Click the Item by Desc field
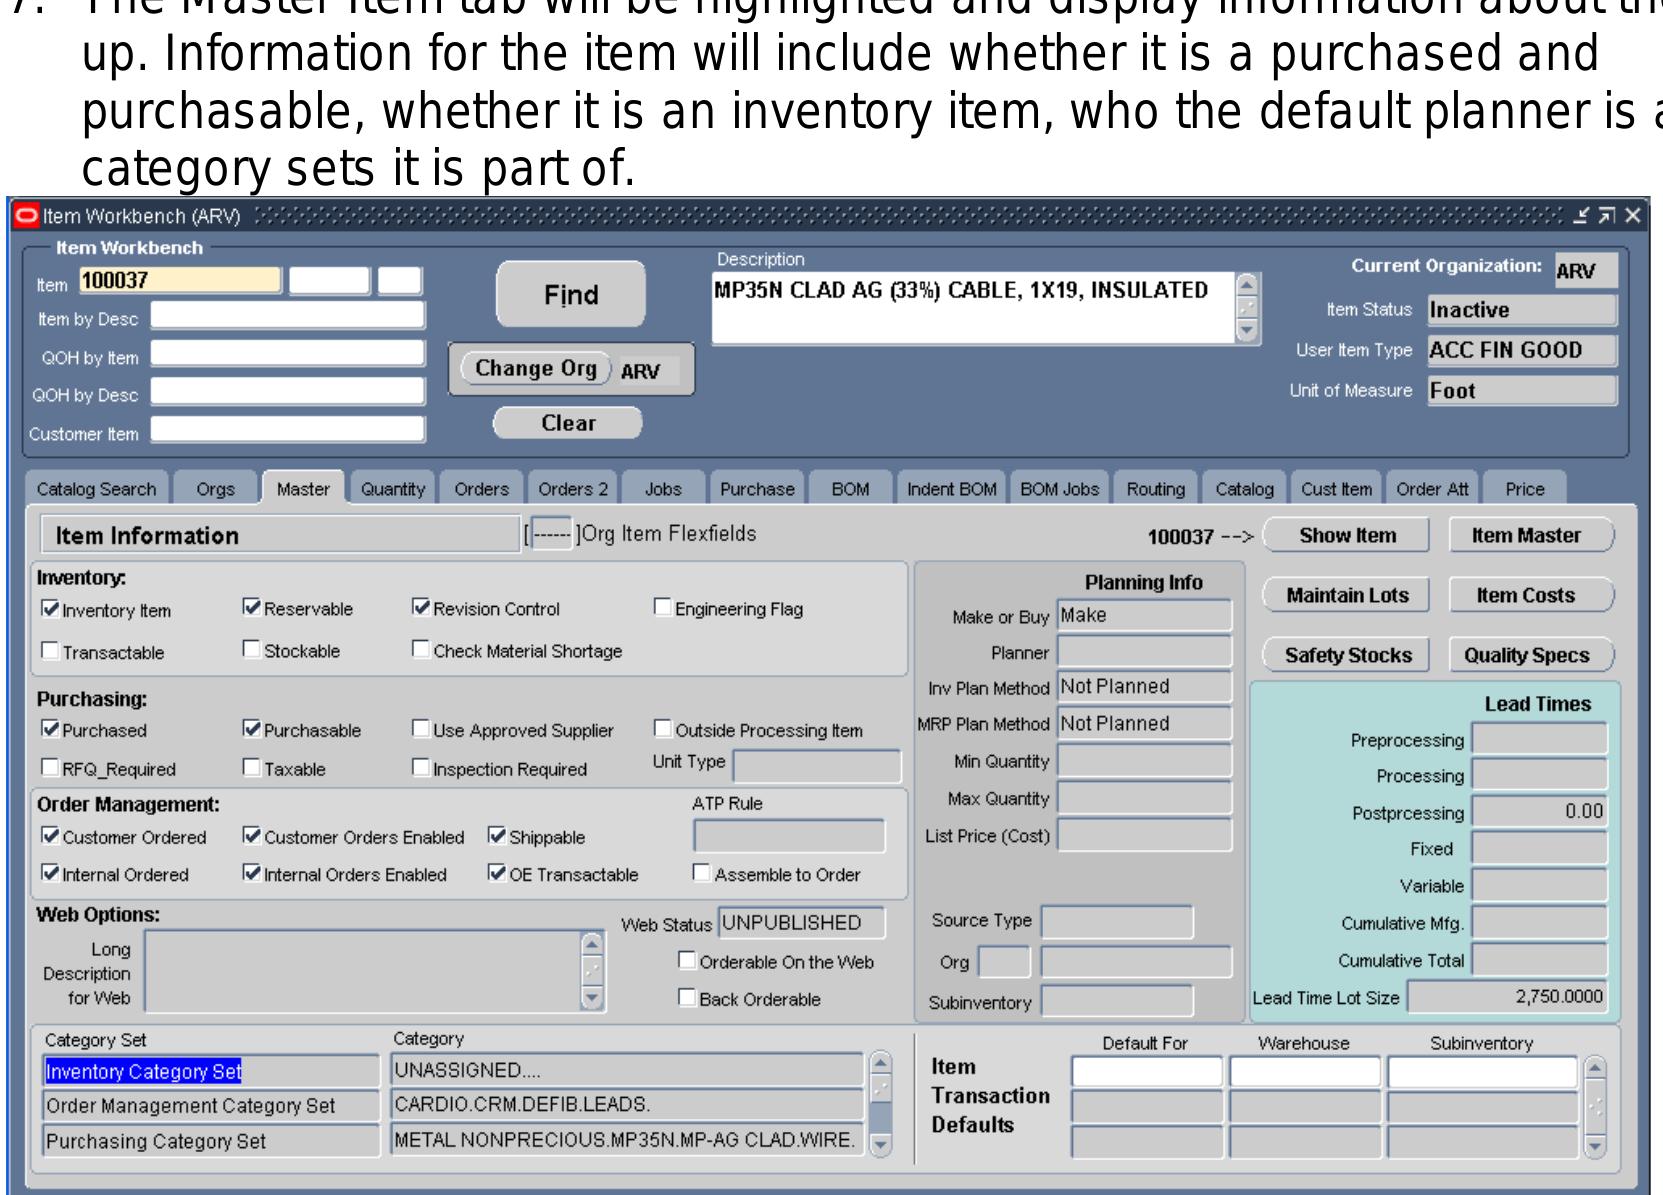This screenshot has height=1195, width=1663. 288,317
